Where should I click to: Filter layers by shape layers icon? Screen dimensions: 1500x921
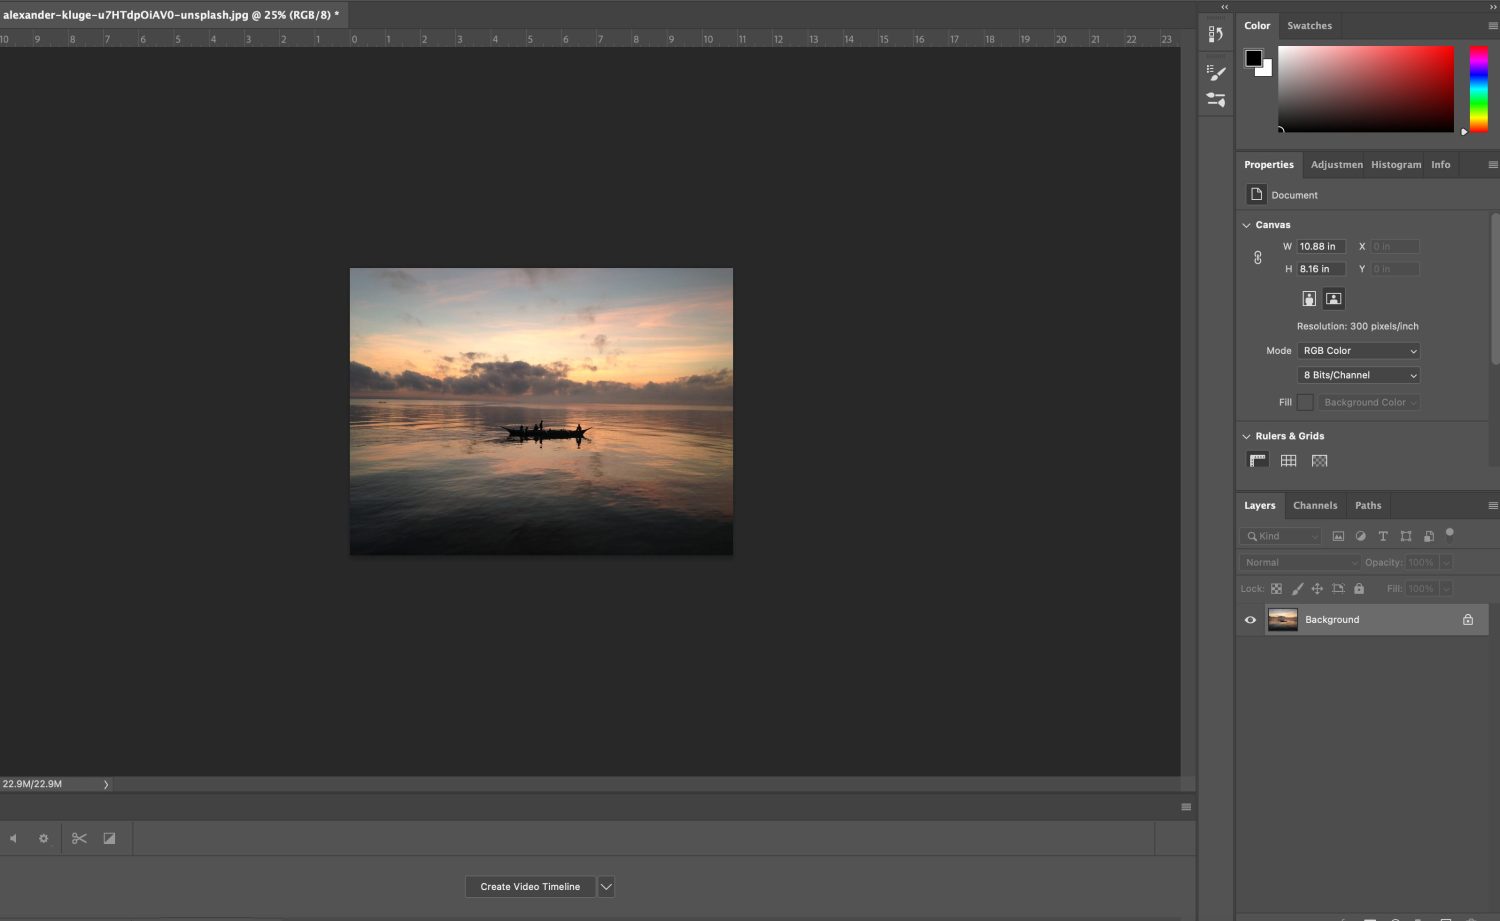(1406, 536)
